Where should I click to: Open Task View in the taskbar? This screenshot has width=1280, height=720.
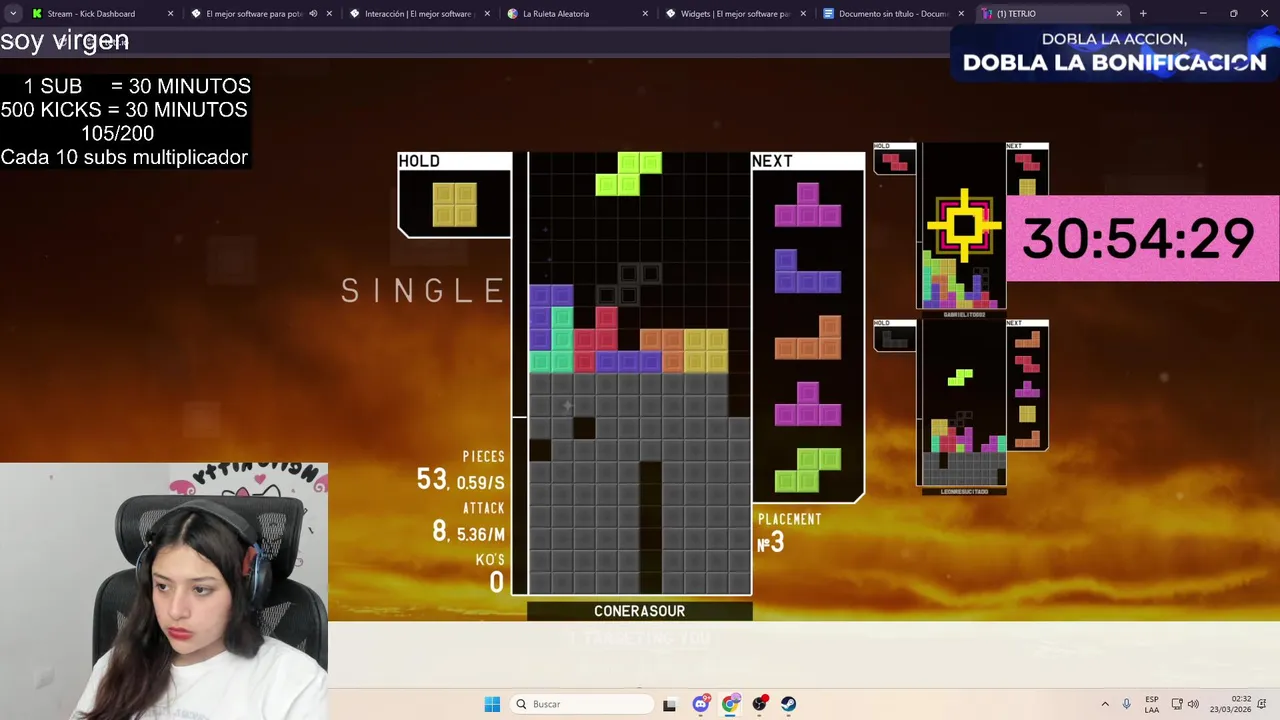[669, 704]
